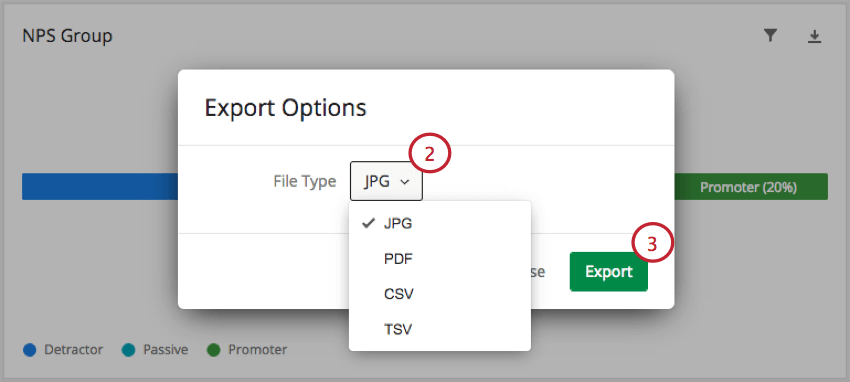This screenshot has height=382, width=850.
Task: Choose TSV from the file type list
Action: point(440,329)
